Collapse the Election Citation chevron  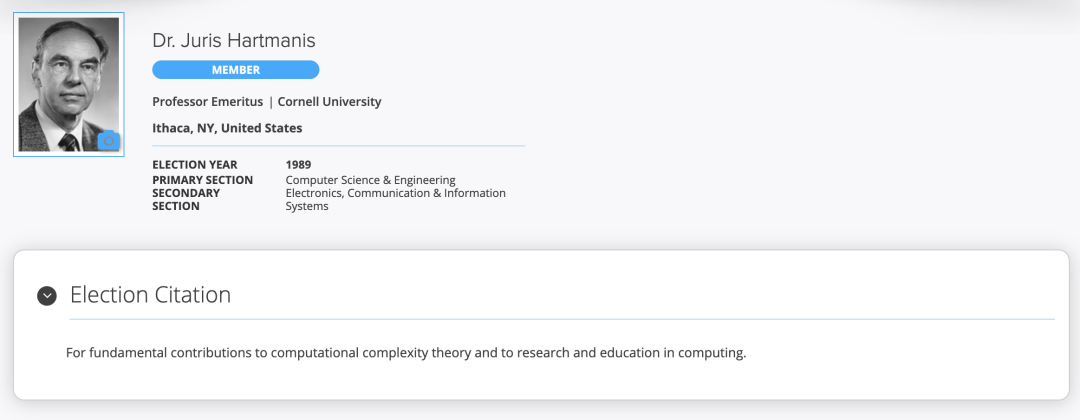(47, 295)
